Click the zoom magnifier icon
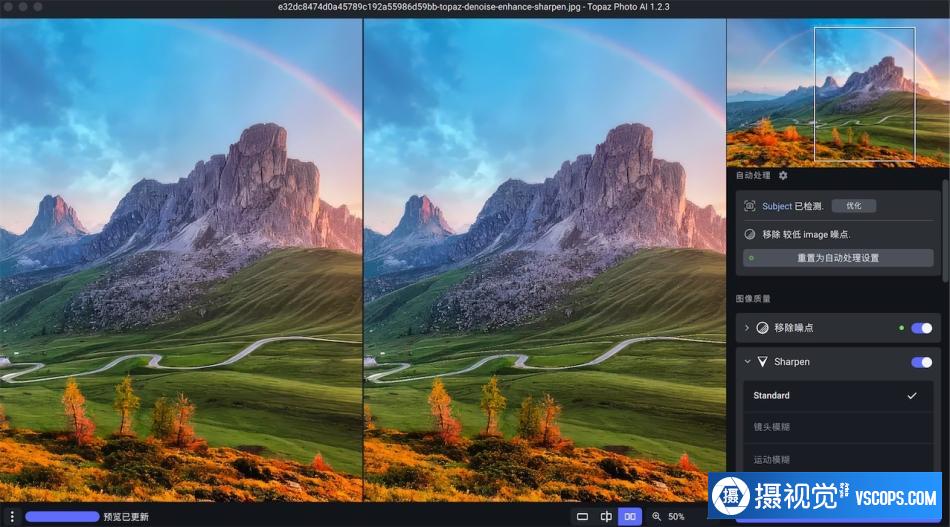950x527 pixels. coord(657,517)
